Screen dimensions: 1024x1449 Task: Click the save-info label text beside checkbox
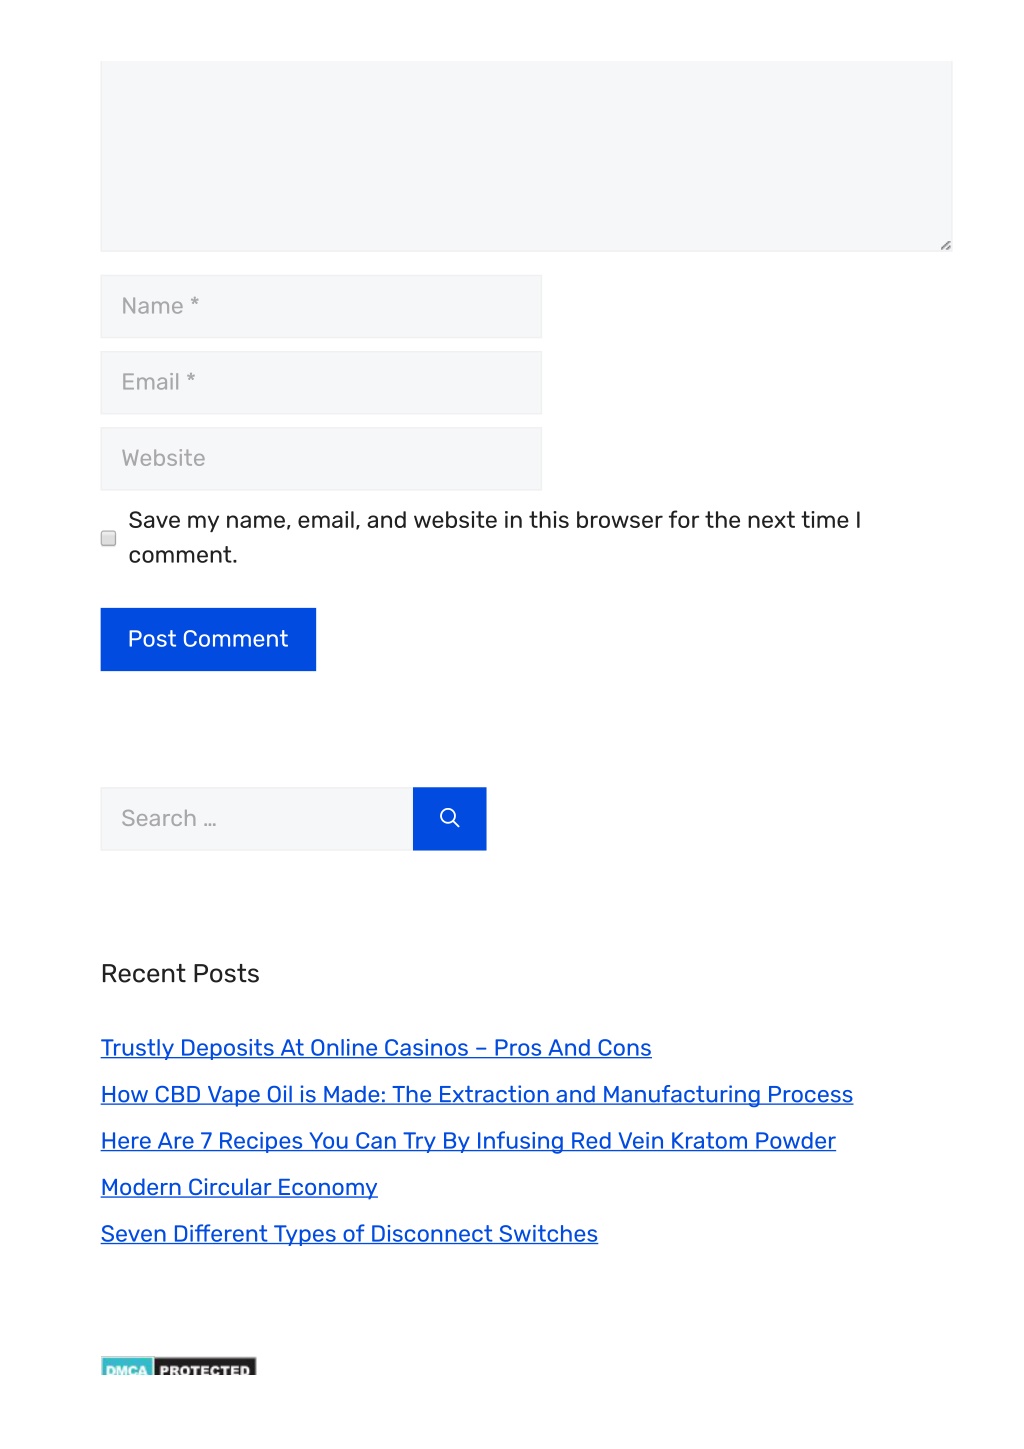pos(494,537)
